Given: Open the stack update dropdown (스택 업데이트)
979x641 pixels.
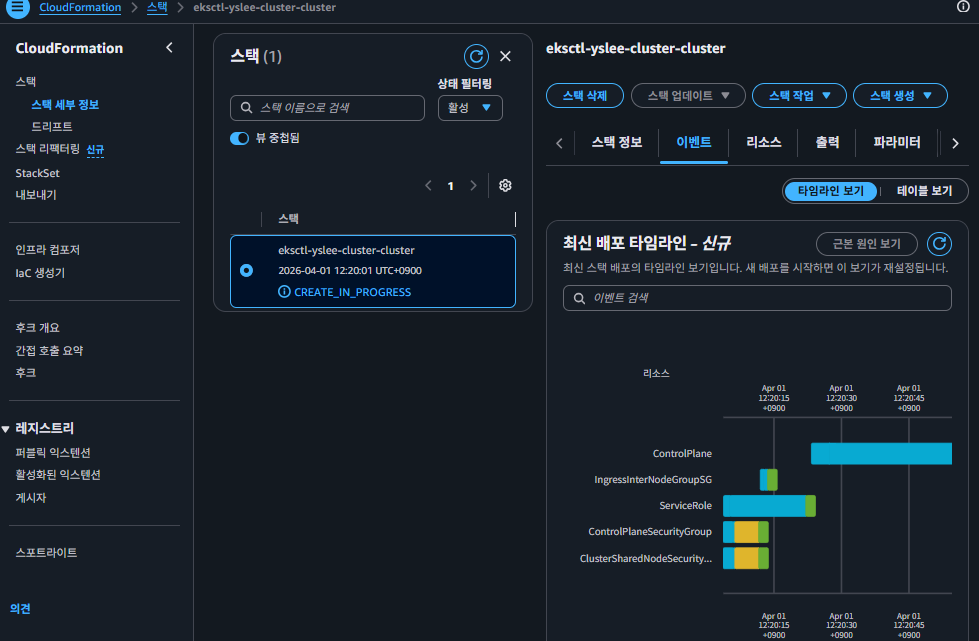Looking at the screenshot, I should click(688, 95).
